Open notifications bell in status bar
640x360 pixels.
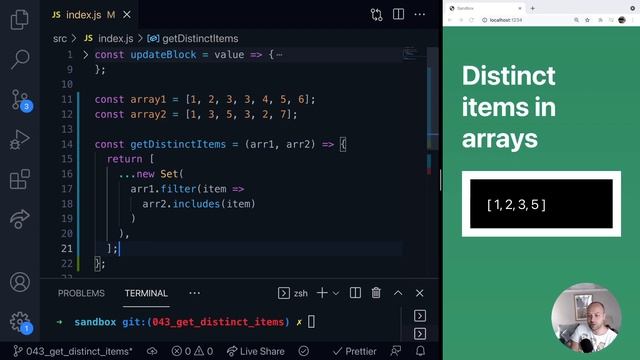(x=420, y=351)
